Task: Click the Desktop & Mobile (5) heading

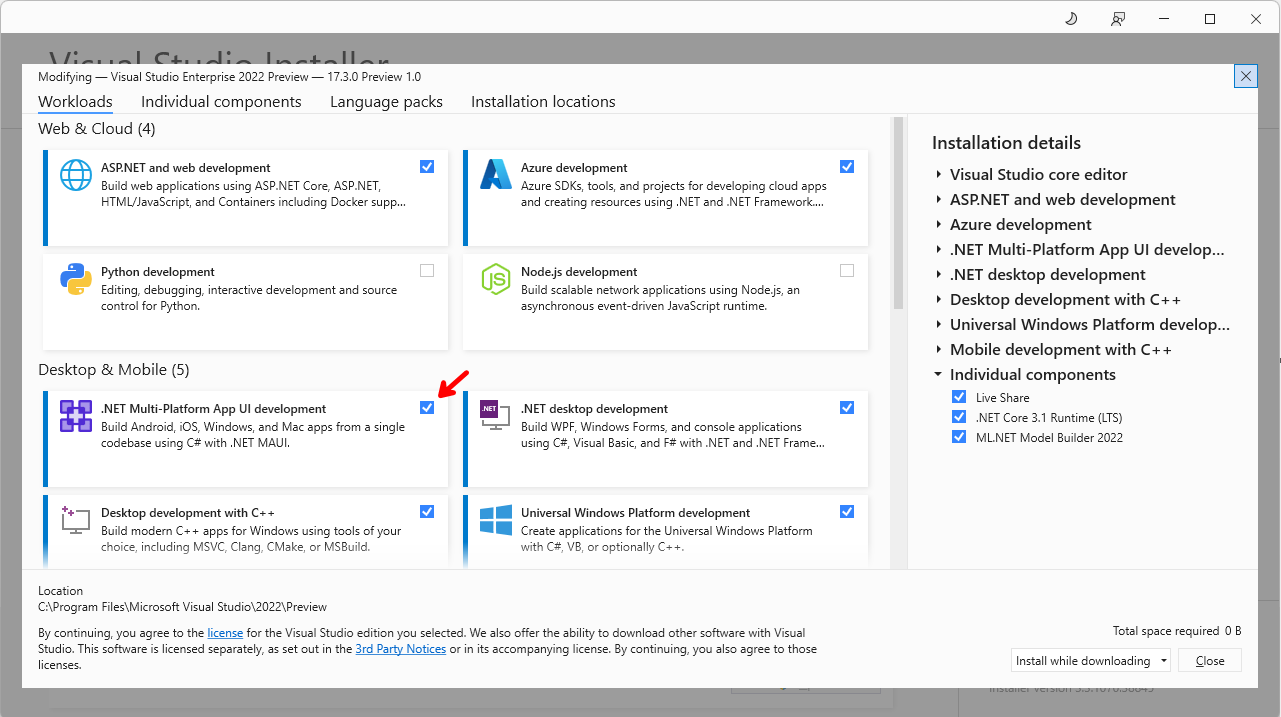Action: [x=113, y=370]
